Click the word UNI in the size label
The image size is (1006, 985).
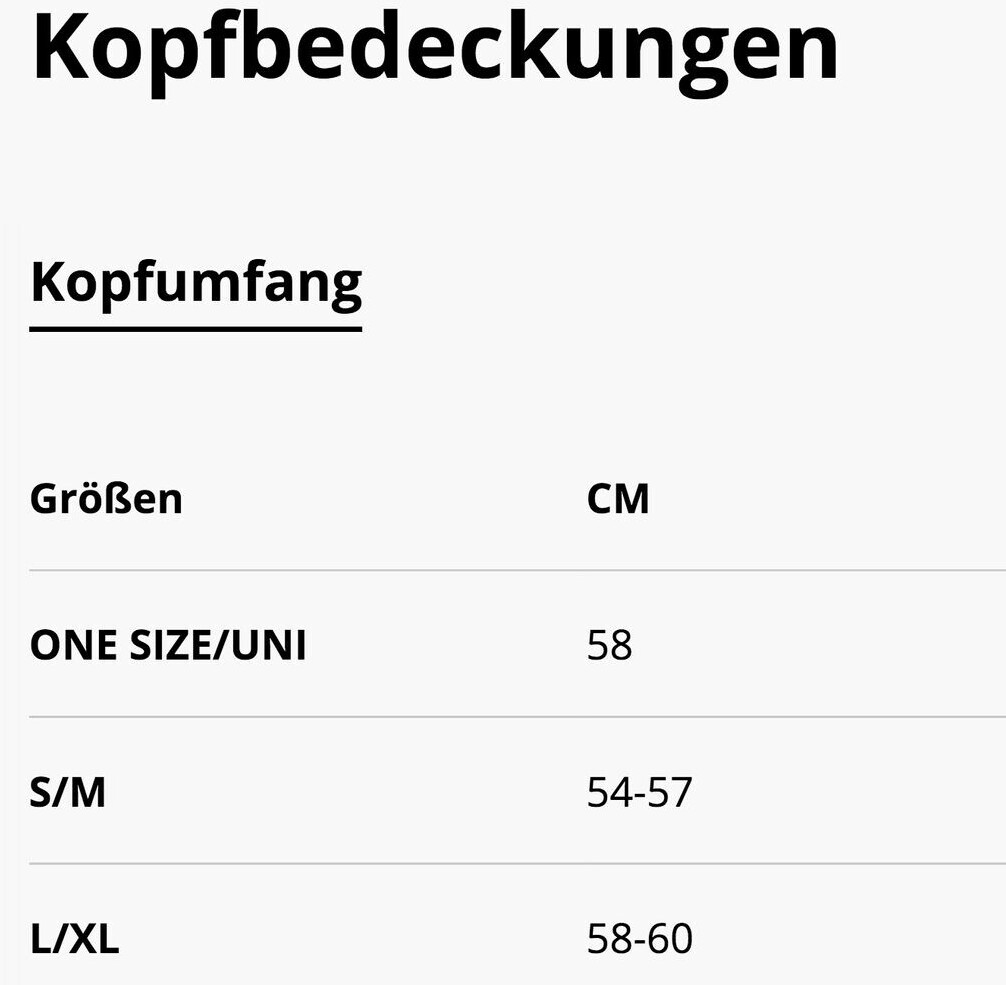coord(269,646)
